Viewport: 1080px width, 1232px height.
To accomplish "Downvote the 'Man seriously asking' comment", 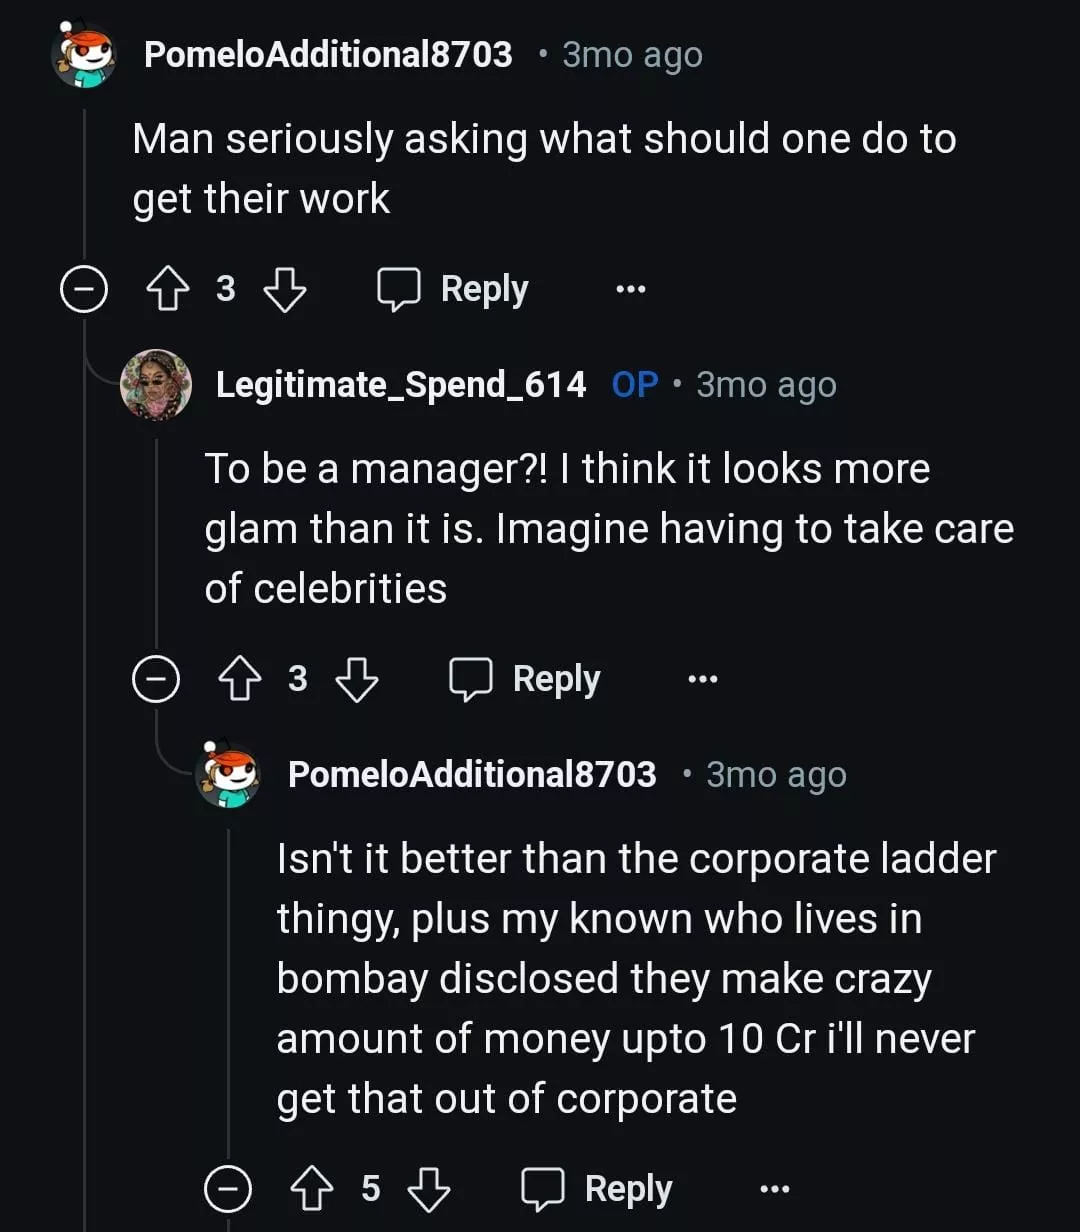I will (284, 290).
